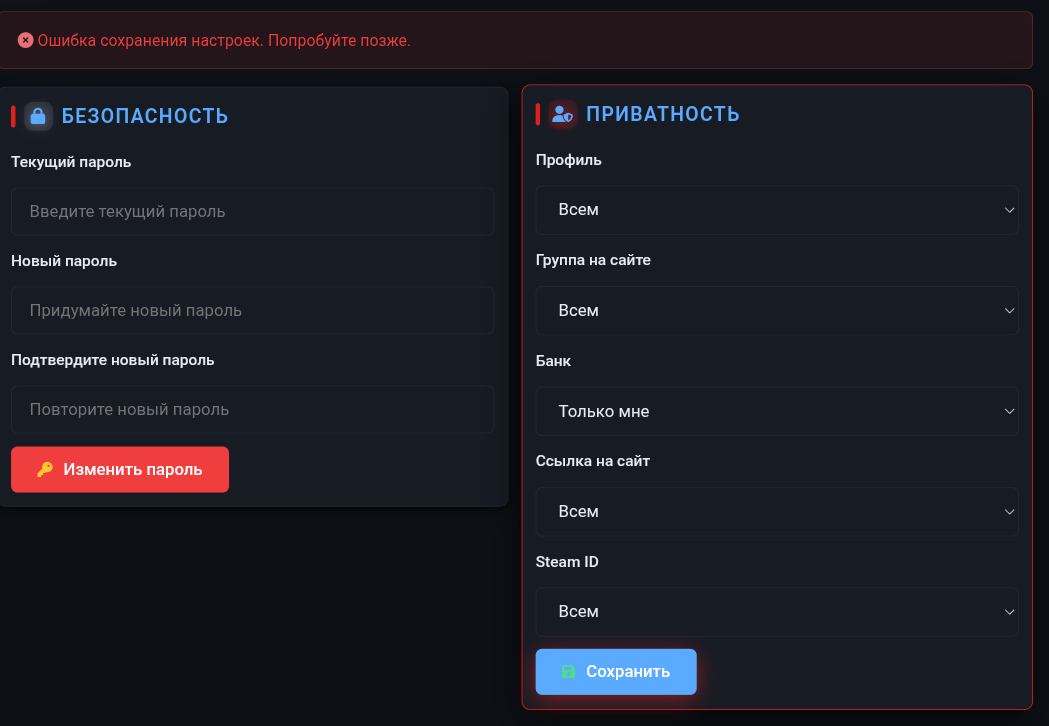The image size is (1049, 726).
Task: Click the Подтвердите новый пароль label
Action: [x=112, y=360]
